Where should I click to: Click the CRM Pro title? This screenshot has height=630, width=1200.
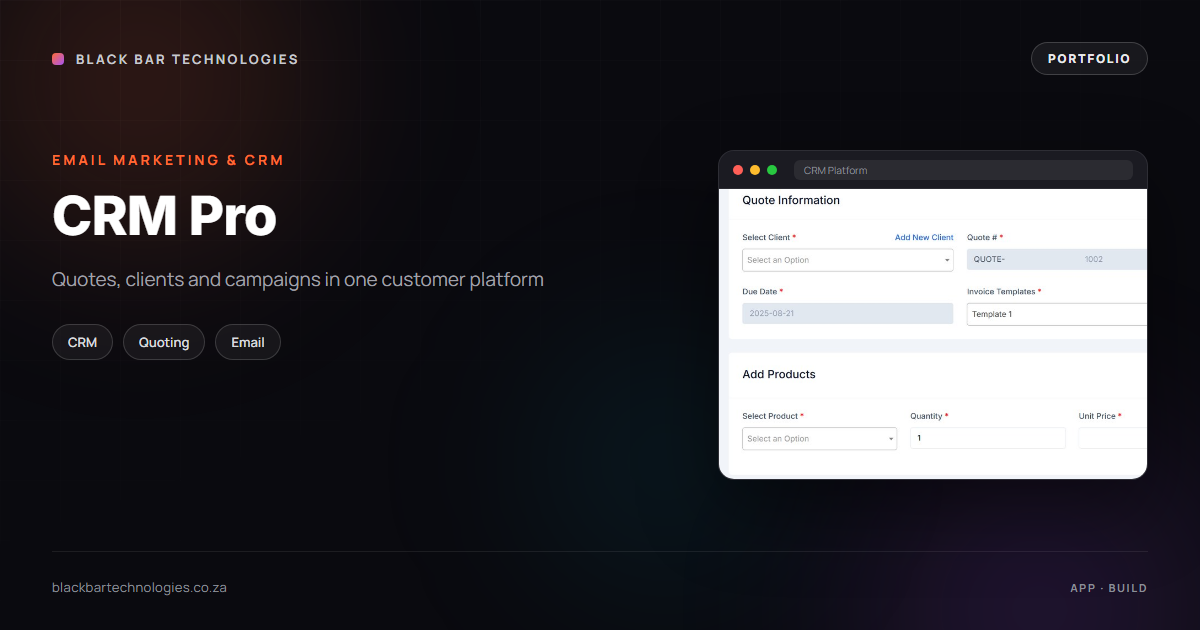point(164,216)
